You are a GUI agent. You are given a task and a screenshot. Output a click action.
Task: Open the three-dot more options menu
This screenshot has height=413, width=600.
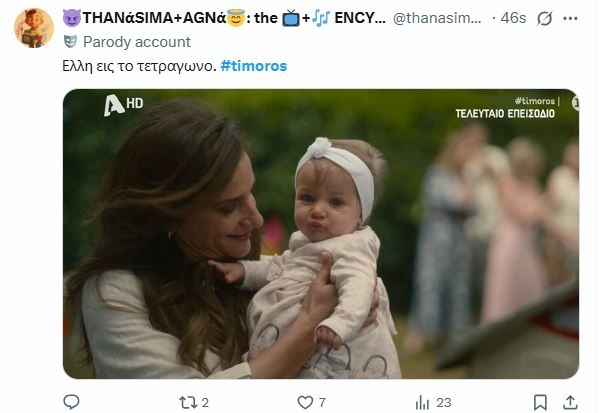[570, 18]
